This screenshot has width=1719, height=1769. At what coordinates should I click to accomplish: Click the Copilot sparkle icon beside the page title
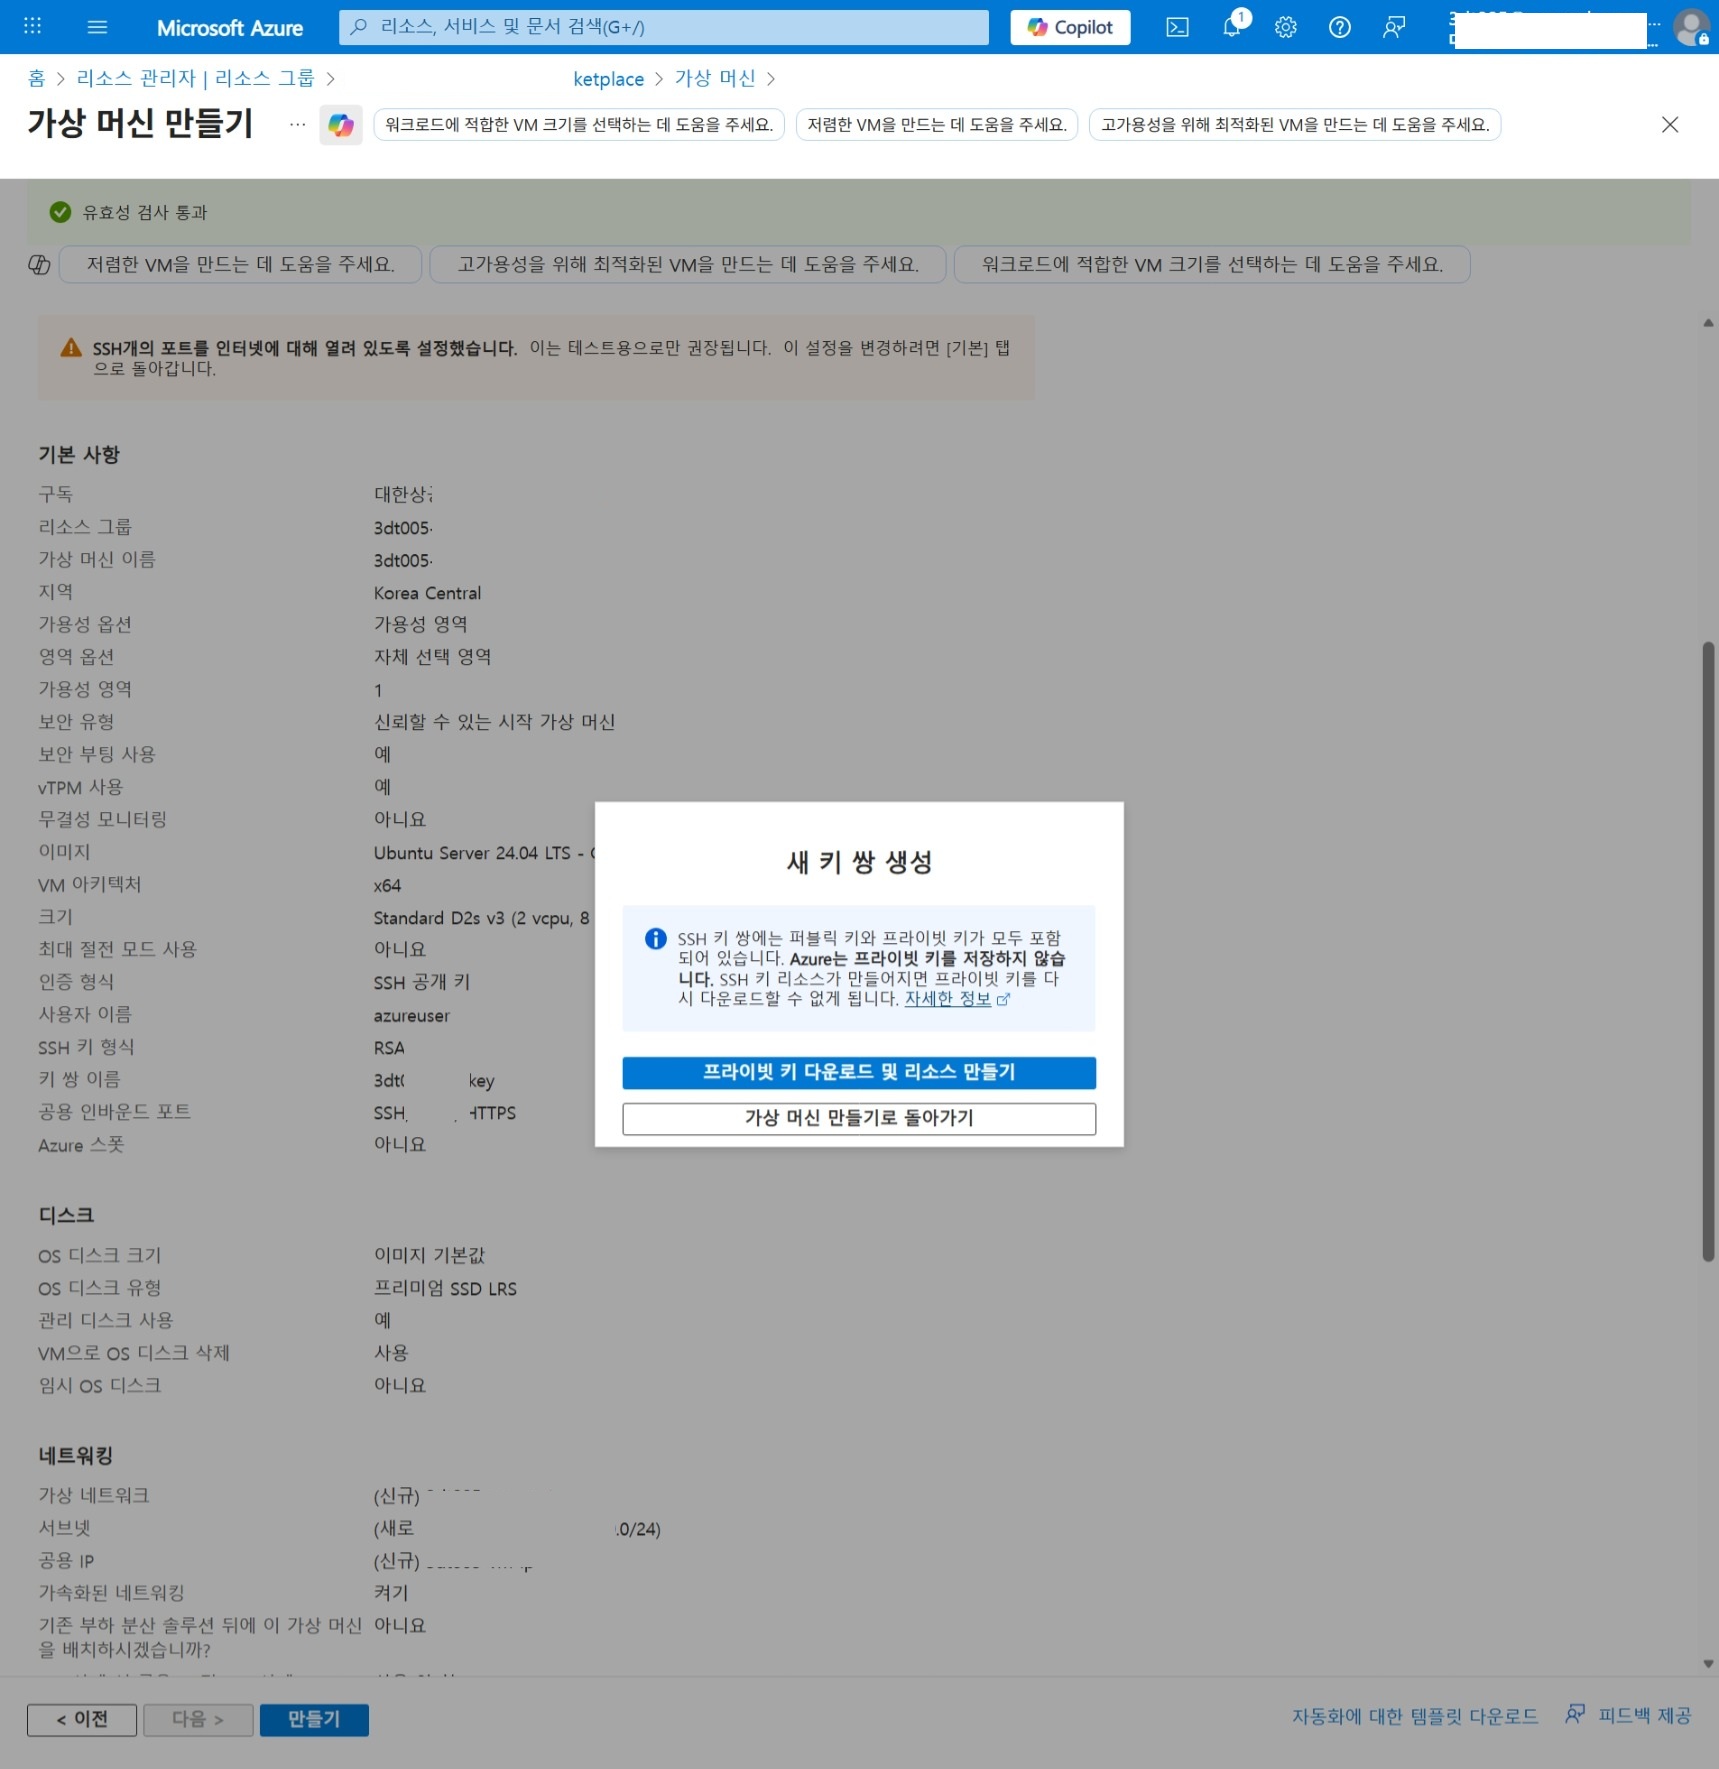tap(340, 124)
